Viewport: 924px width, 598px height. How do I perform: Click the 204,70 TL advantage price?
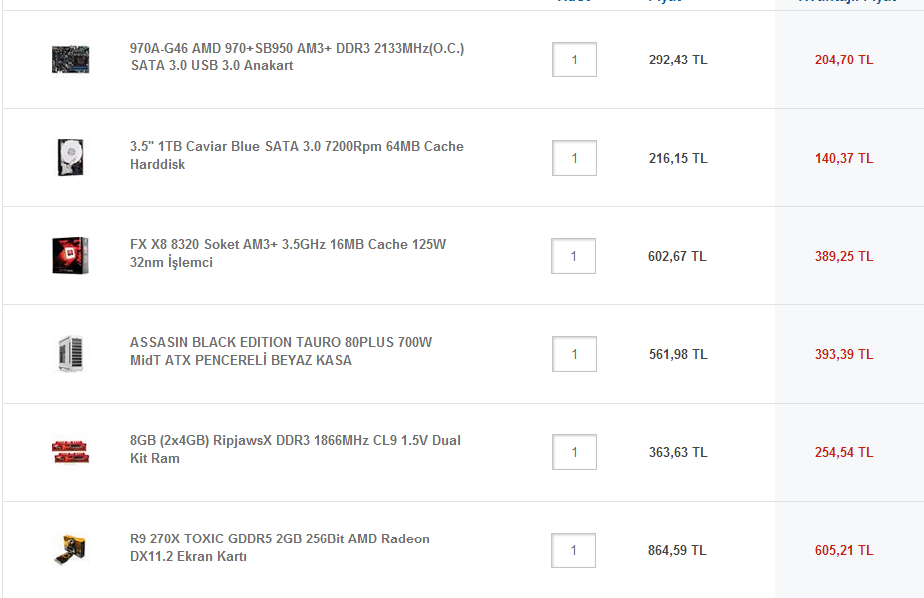[x=844, y=60]
